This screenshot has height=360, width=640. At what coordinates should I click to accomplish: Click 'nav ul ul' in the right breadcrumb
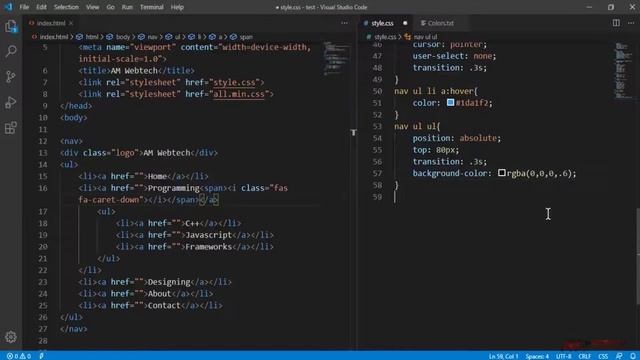point(425,37)
